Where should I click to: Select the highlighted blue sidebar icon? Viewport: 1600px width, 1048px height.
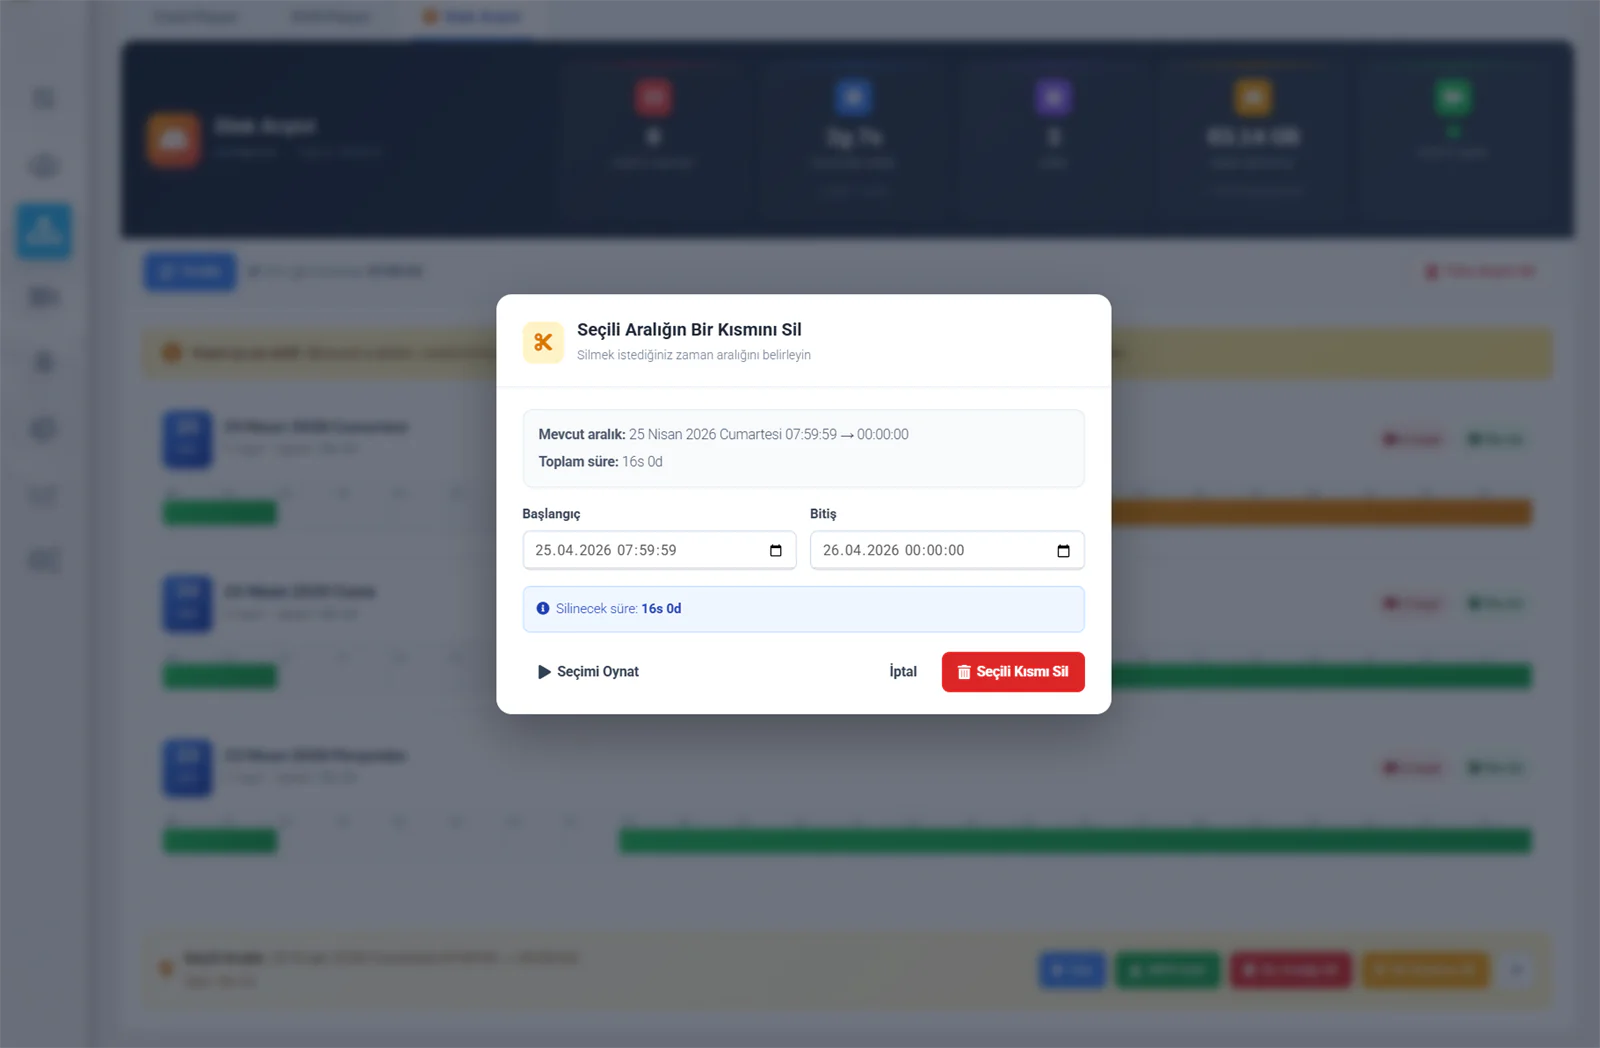[44, 231]
